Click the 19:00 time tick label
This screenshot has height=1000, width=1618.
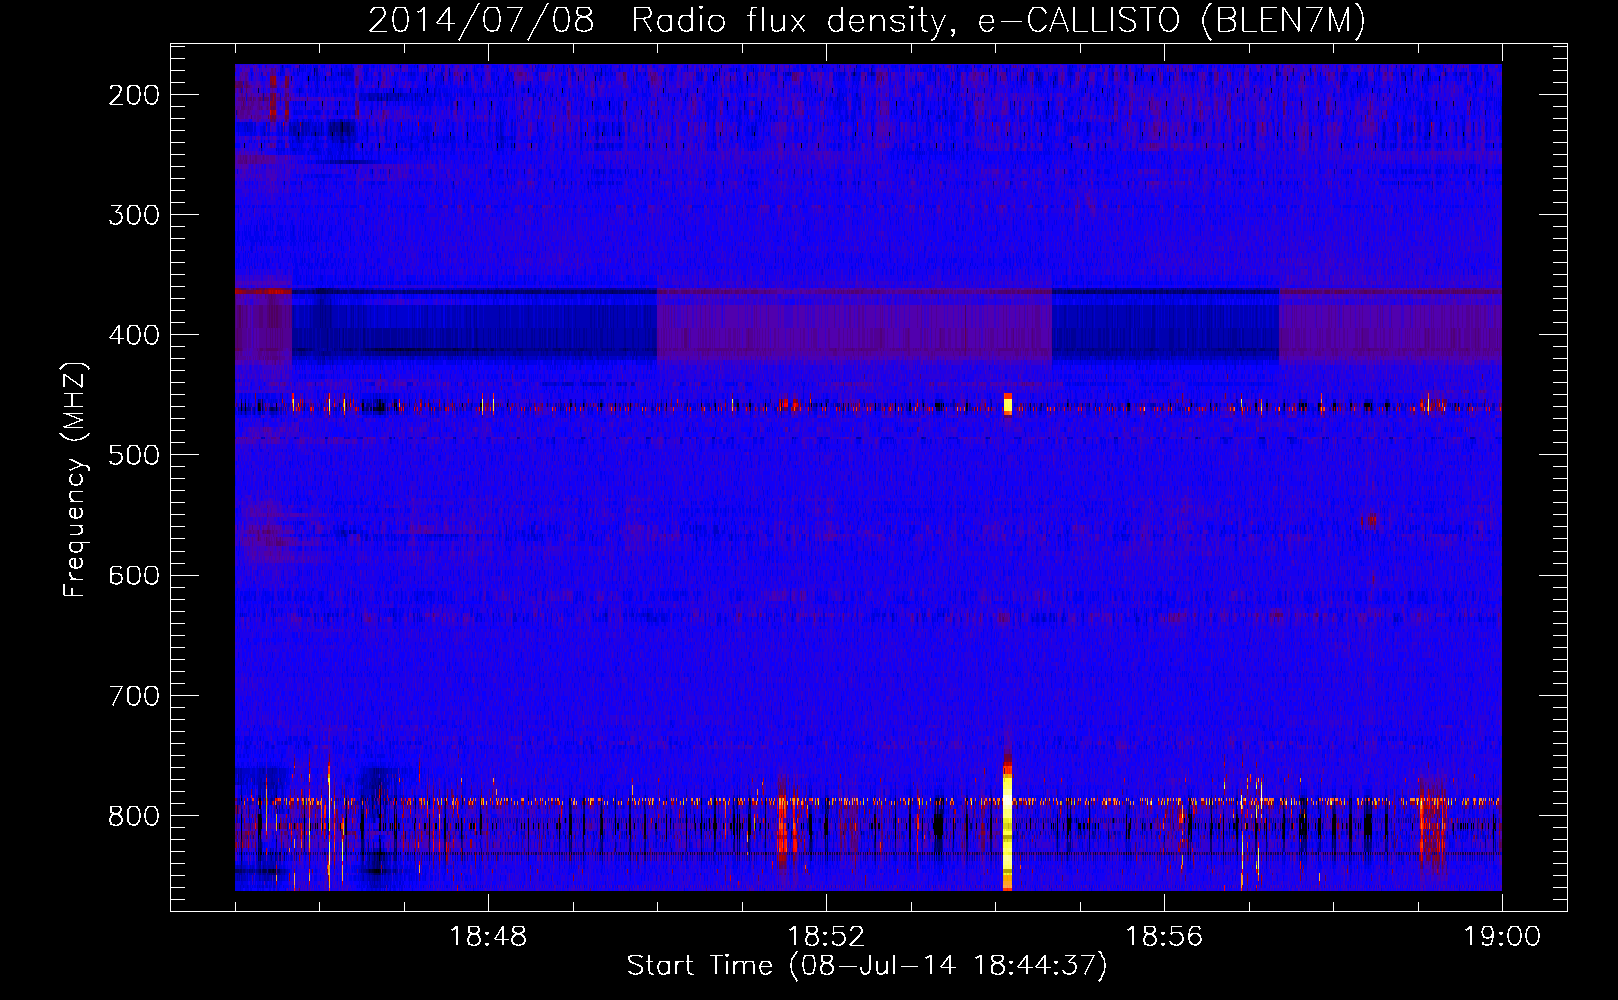[x=1502, y=937]
